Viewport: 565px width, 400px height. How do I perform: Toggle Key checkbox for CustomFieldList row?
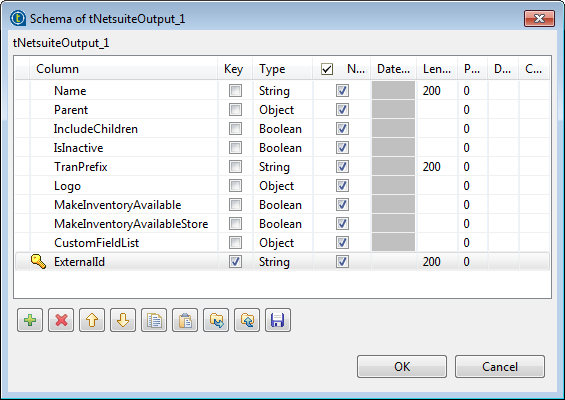235,243
